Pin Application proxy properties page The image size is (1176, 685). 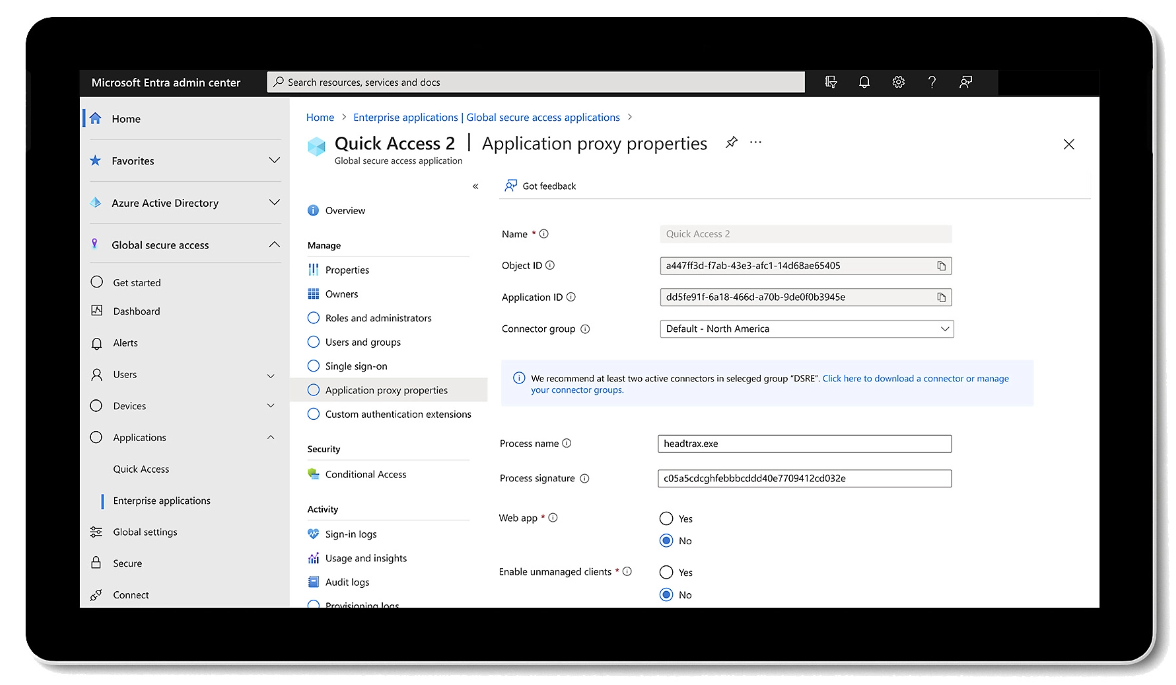[x=731, y=143]
